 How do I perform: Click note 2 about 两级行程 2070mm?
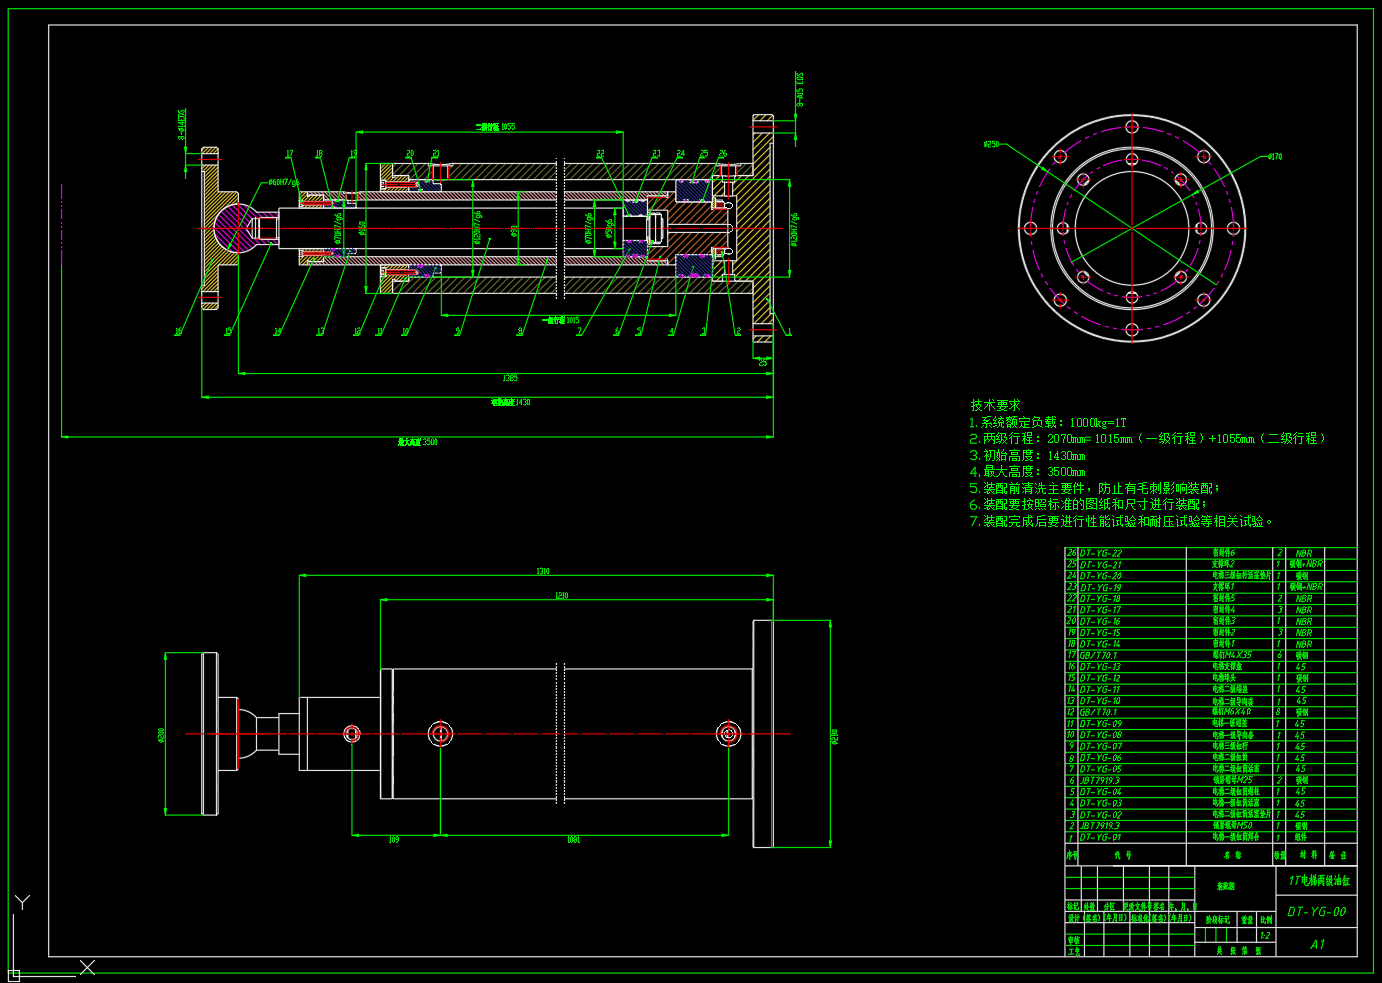point(1148,438)
